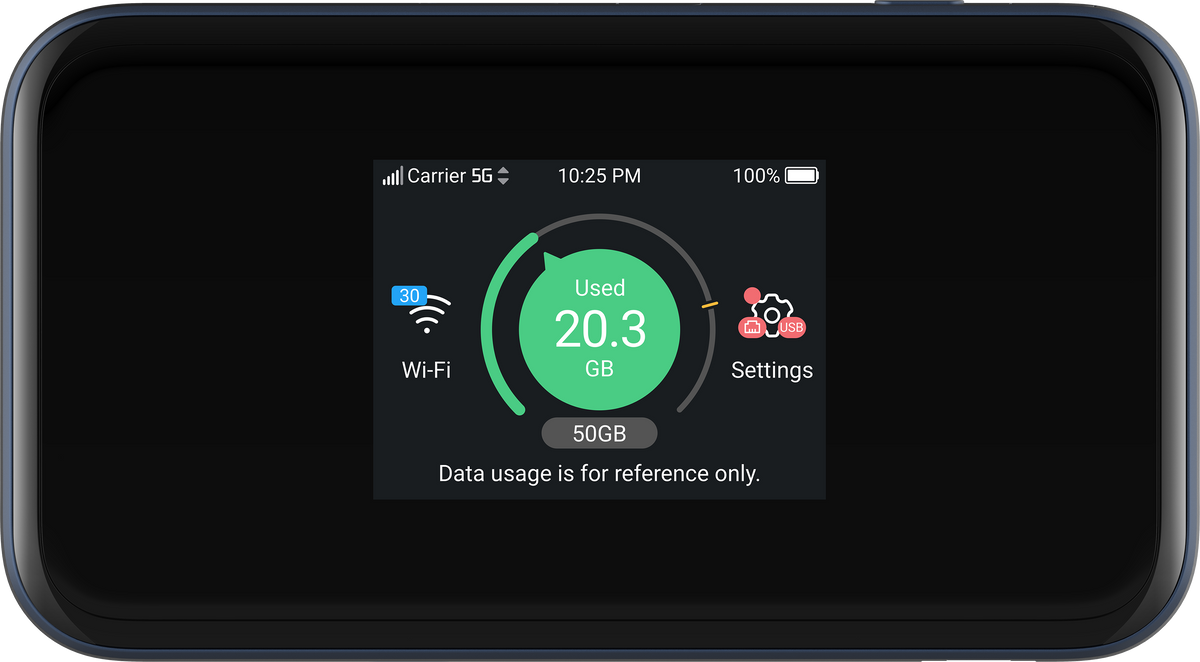The width and height of the screenshot is (1200, 662).
Task: Tap the battery icon in status bar
Action: click(x=802, y=176)
